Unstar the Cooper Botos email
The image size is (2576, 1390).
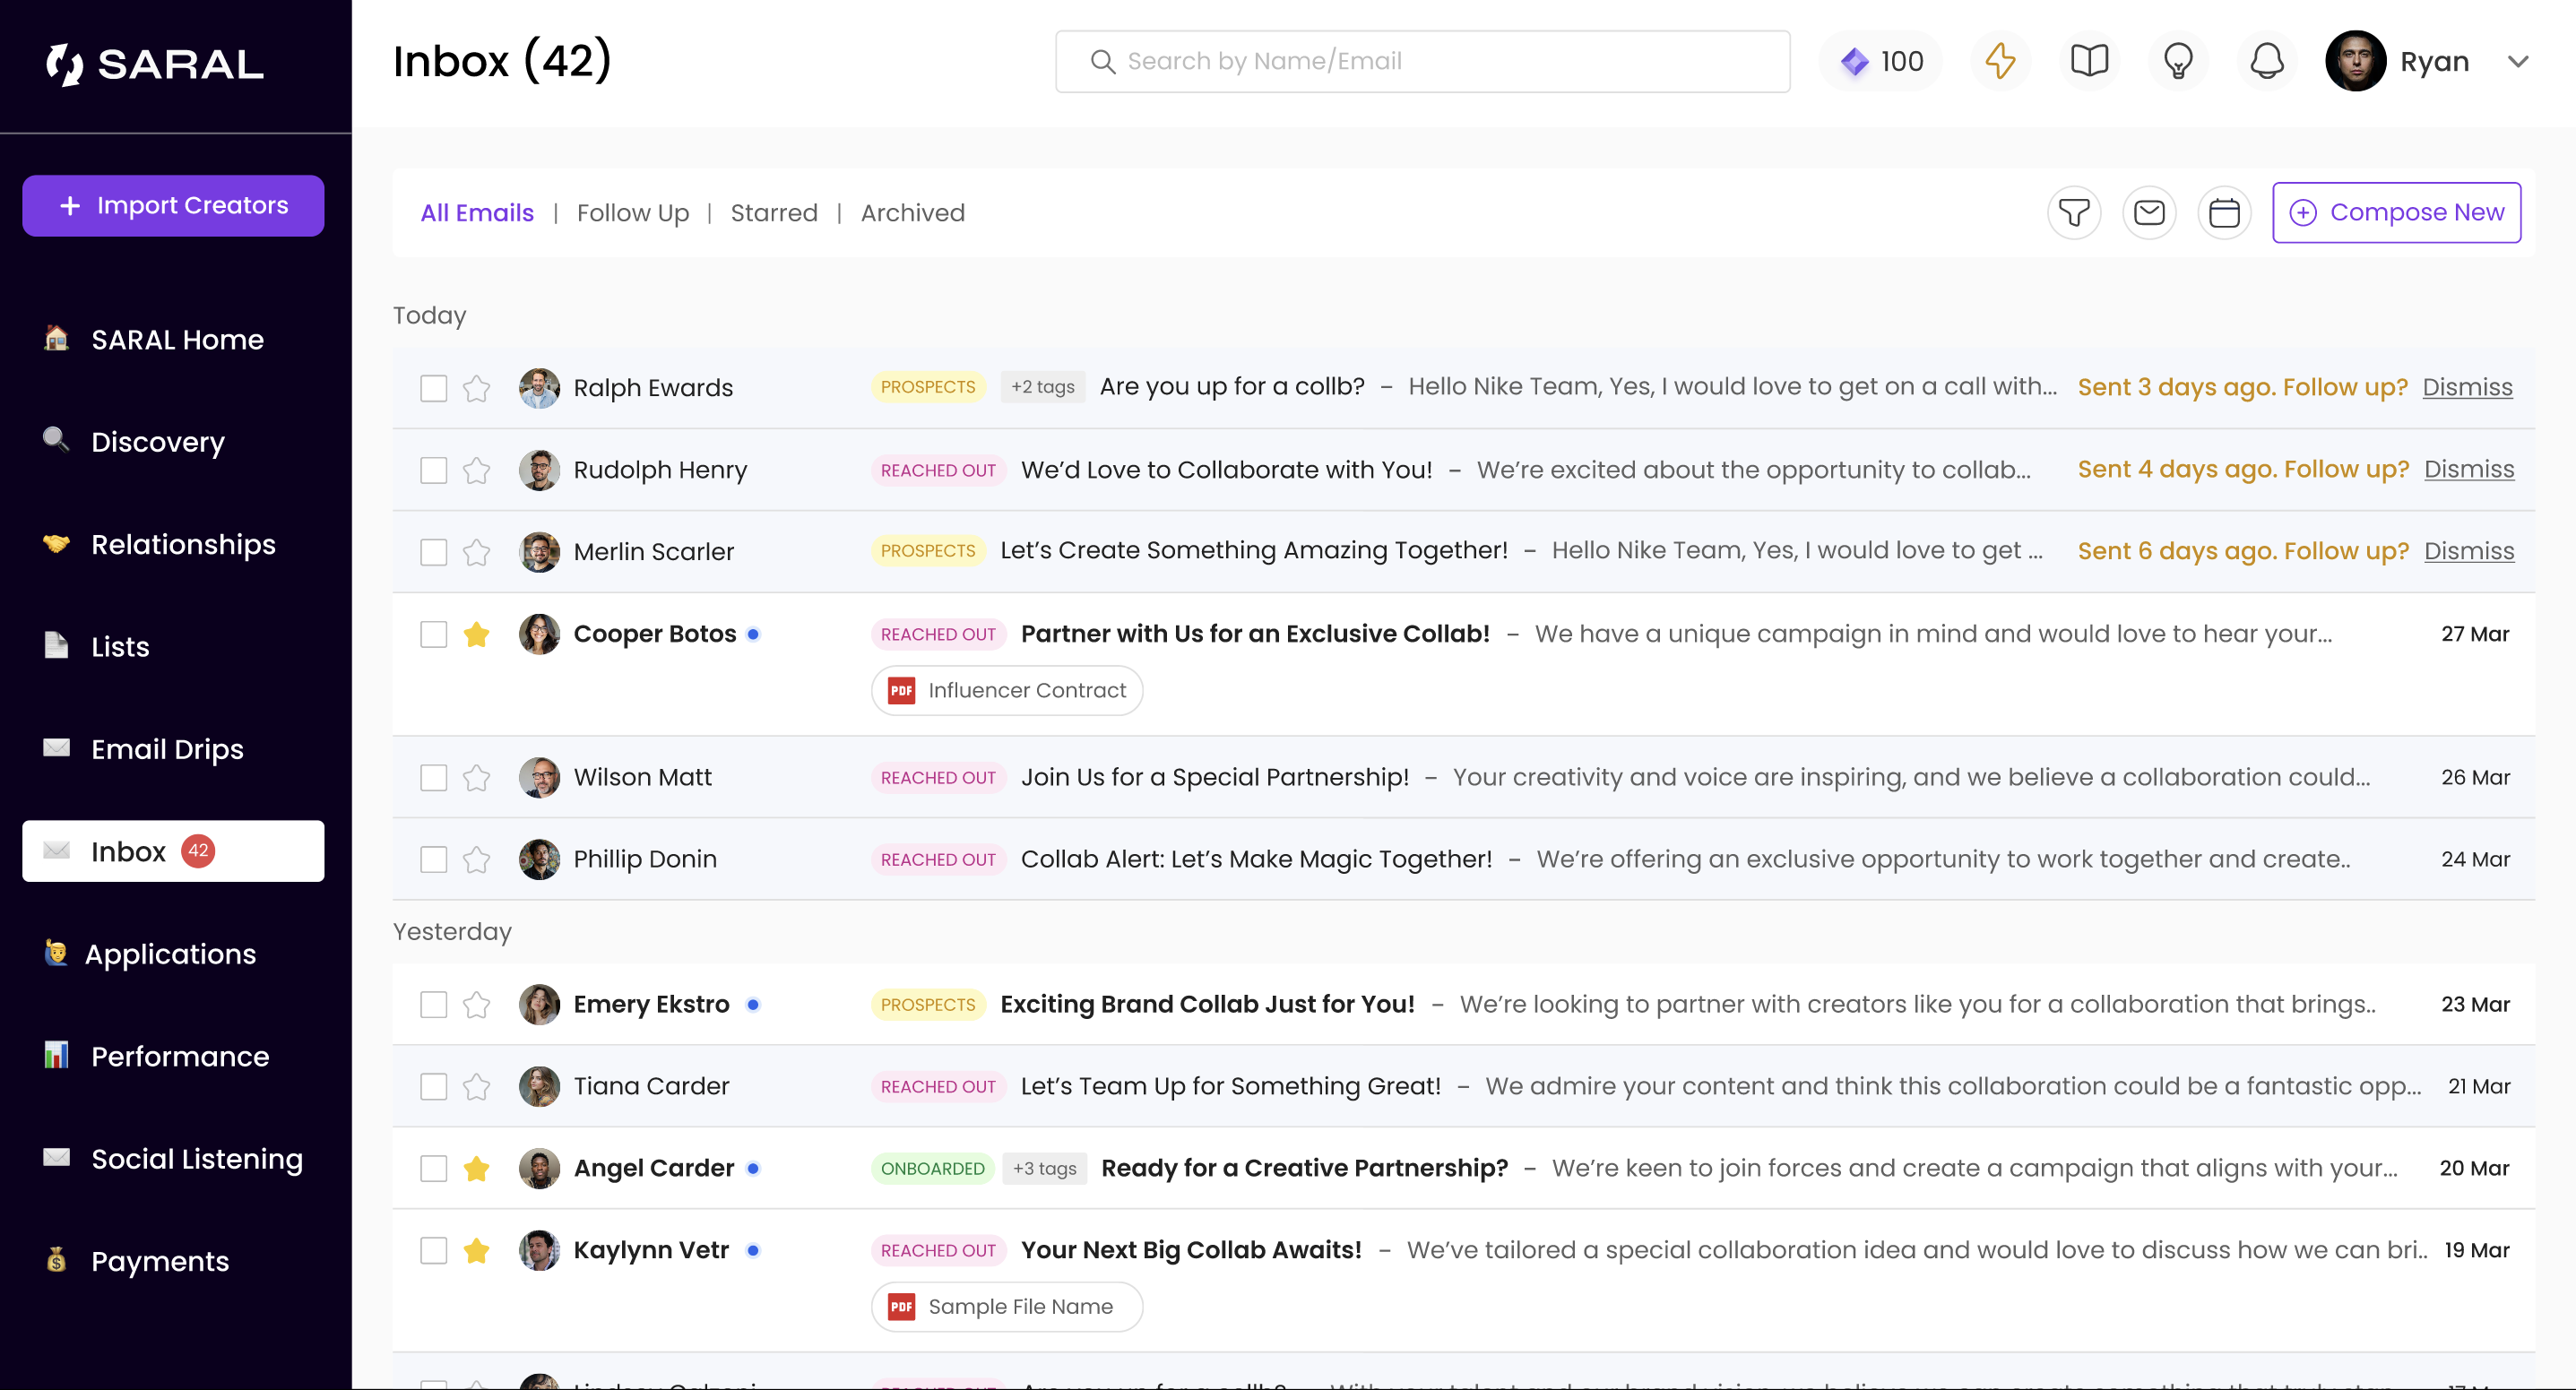[476, 634]
